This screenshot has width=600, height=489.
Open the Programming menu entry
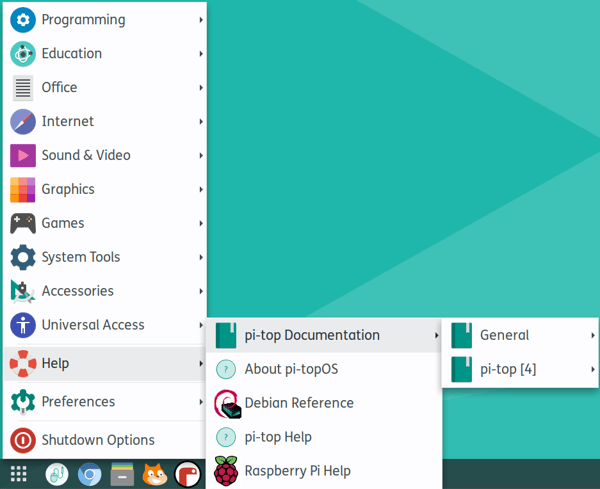(105, 20)
